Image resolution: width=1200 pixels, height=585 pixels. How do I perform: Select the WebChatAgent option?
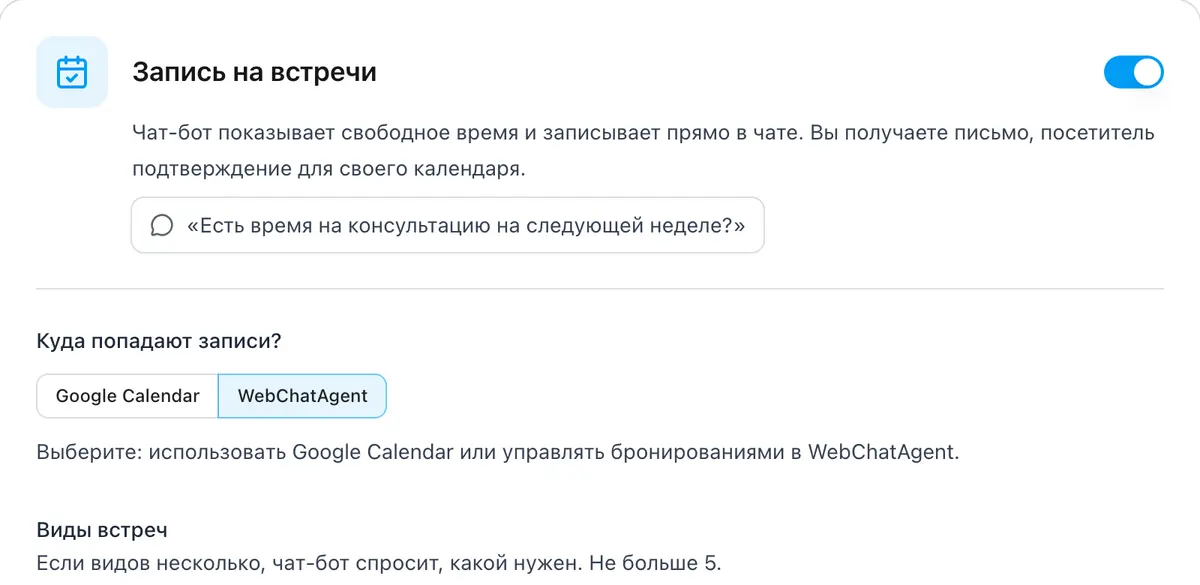pos(302,396)
